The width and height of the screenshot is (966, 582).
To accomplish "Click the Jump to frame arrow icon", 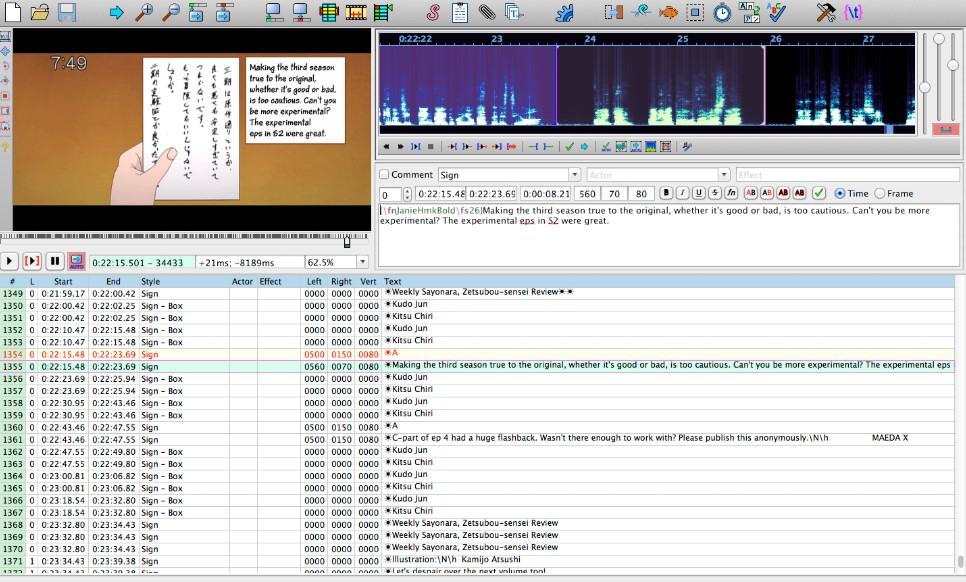I will tap(116, 13).
